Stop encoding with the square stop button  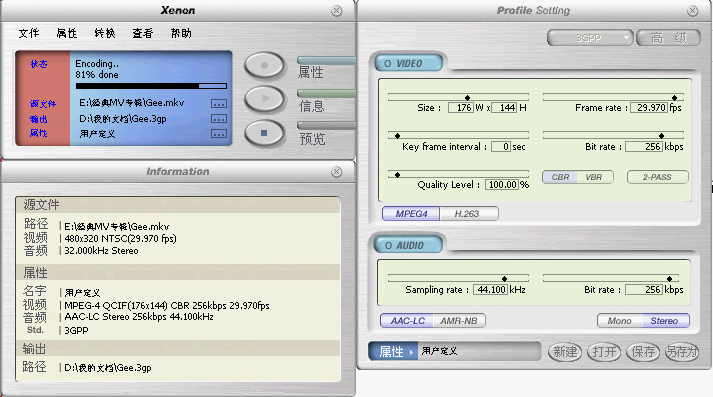pos(265,133)
